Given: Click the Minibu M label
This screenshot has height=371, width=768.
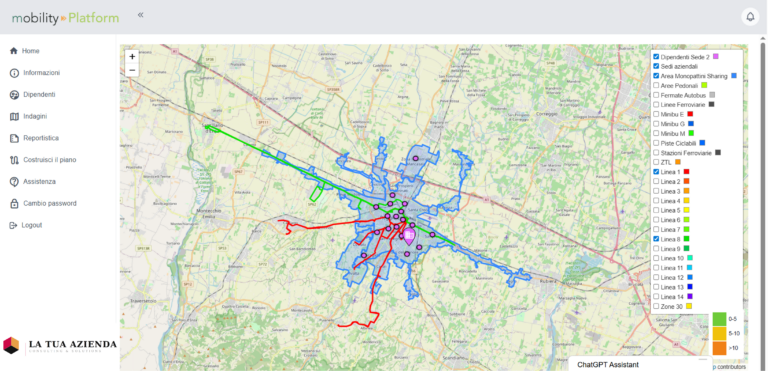Looking at the screenshot, I should (672, 133).
